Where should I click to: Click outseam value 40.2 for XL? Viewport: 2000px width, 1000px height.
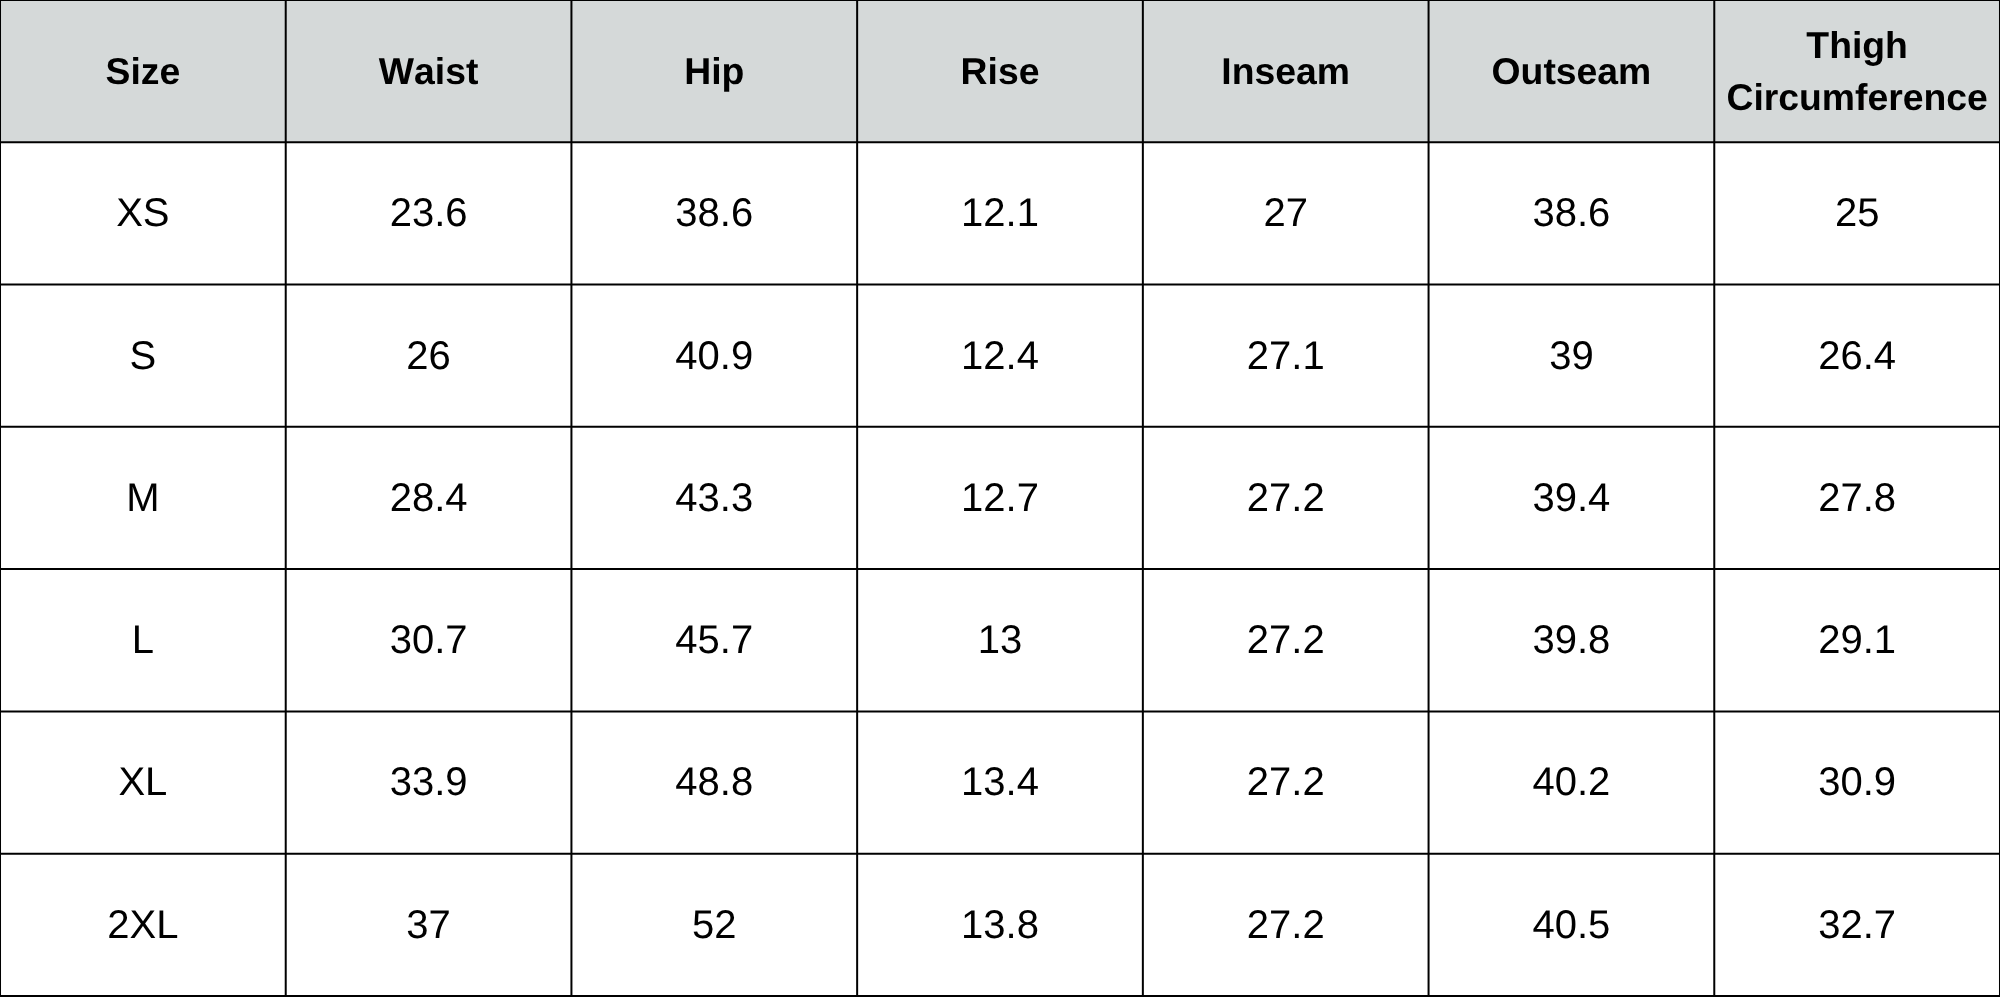pos(1571,782)
